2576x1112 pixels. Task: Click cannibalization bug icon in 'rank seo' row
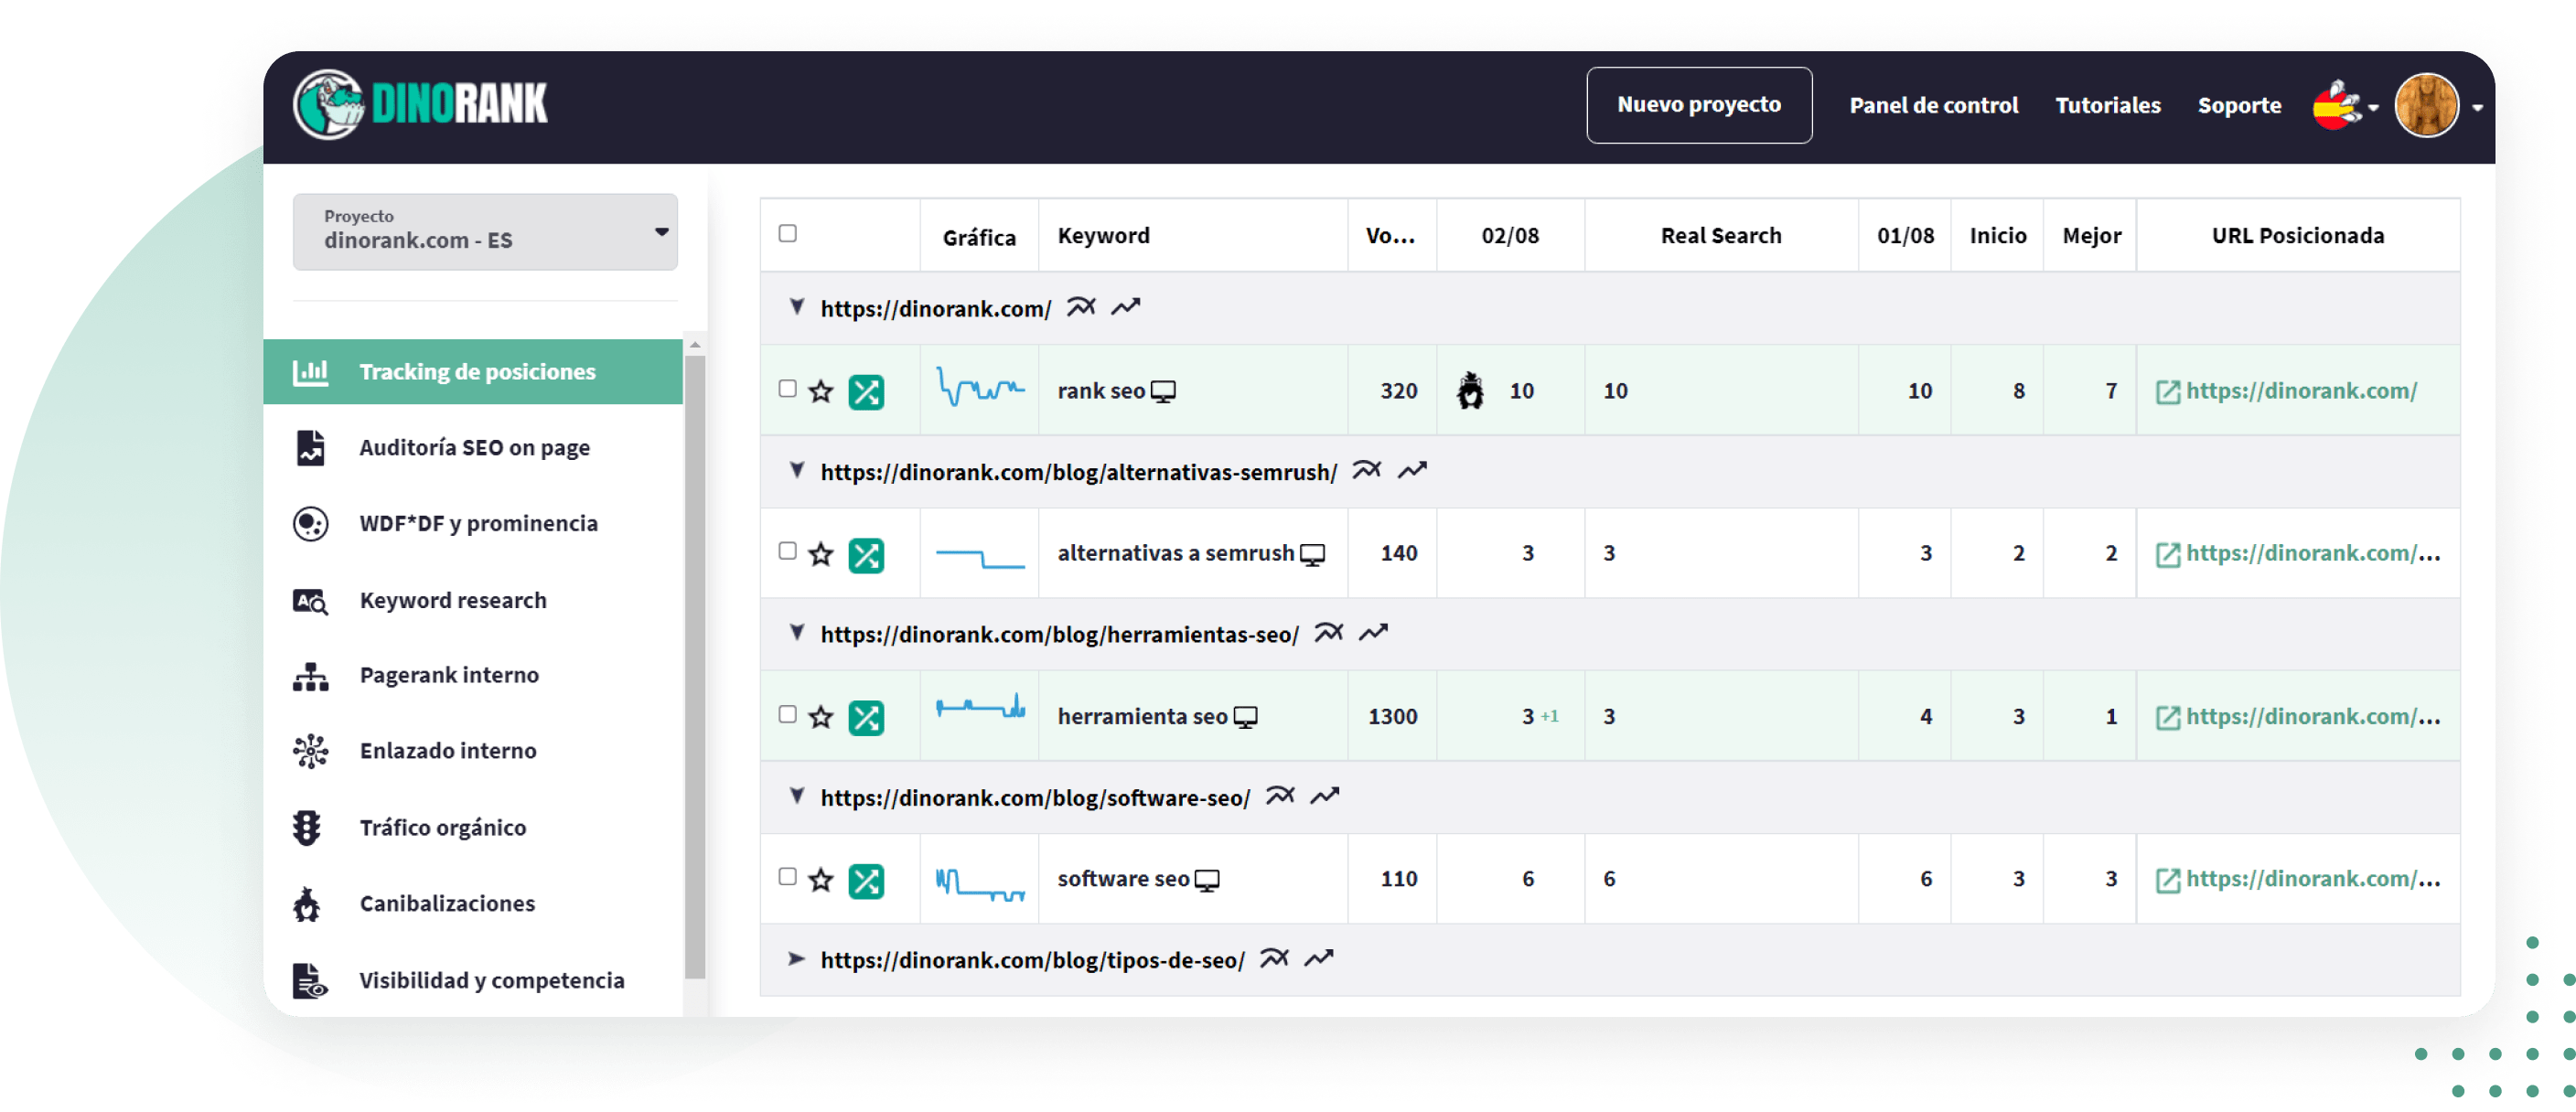point(1470,390)
